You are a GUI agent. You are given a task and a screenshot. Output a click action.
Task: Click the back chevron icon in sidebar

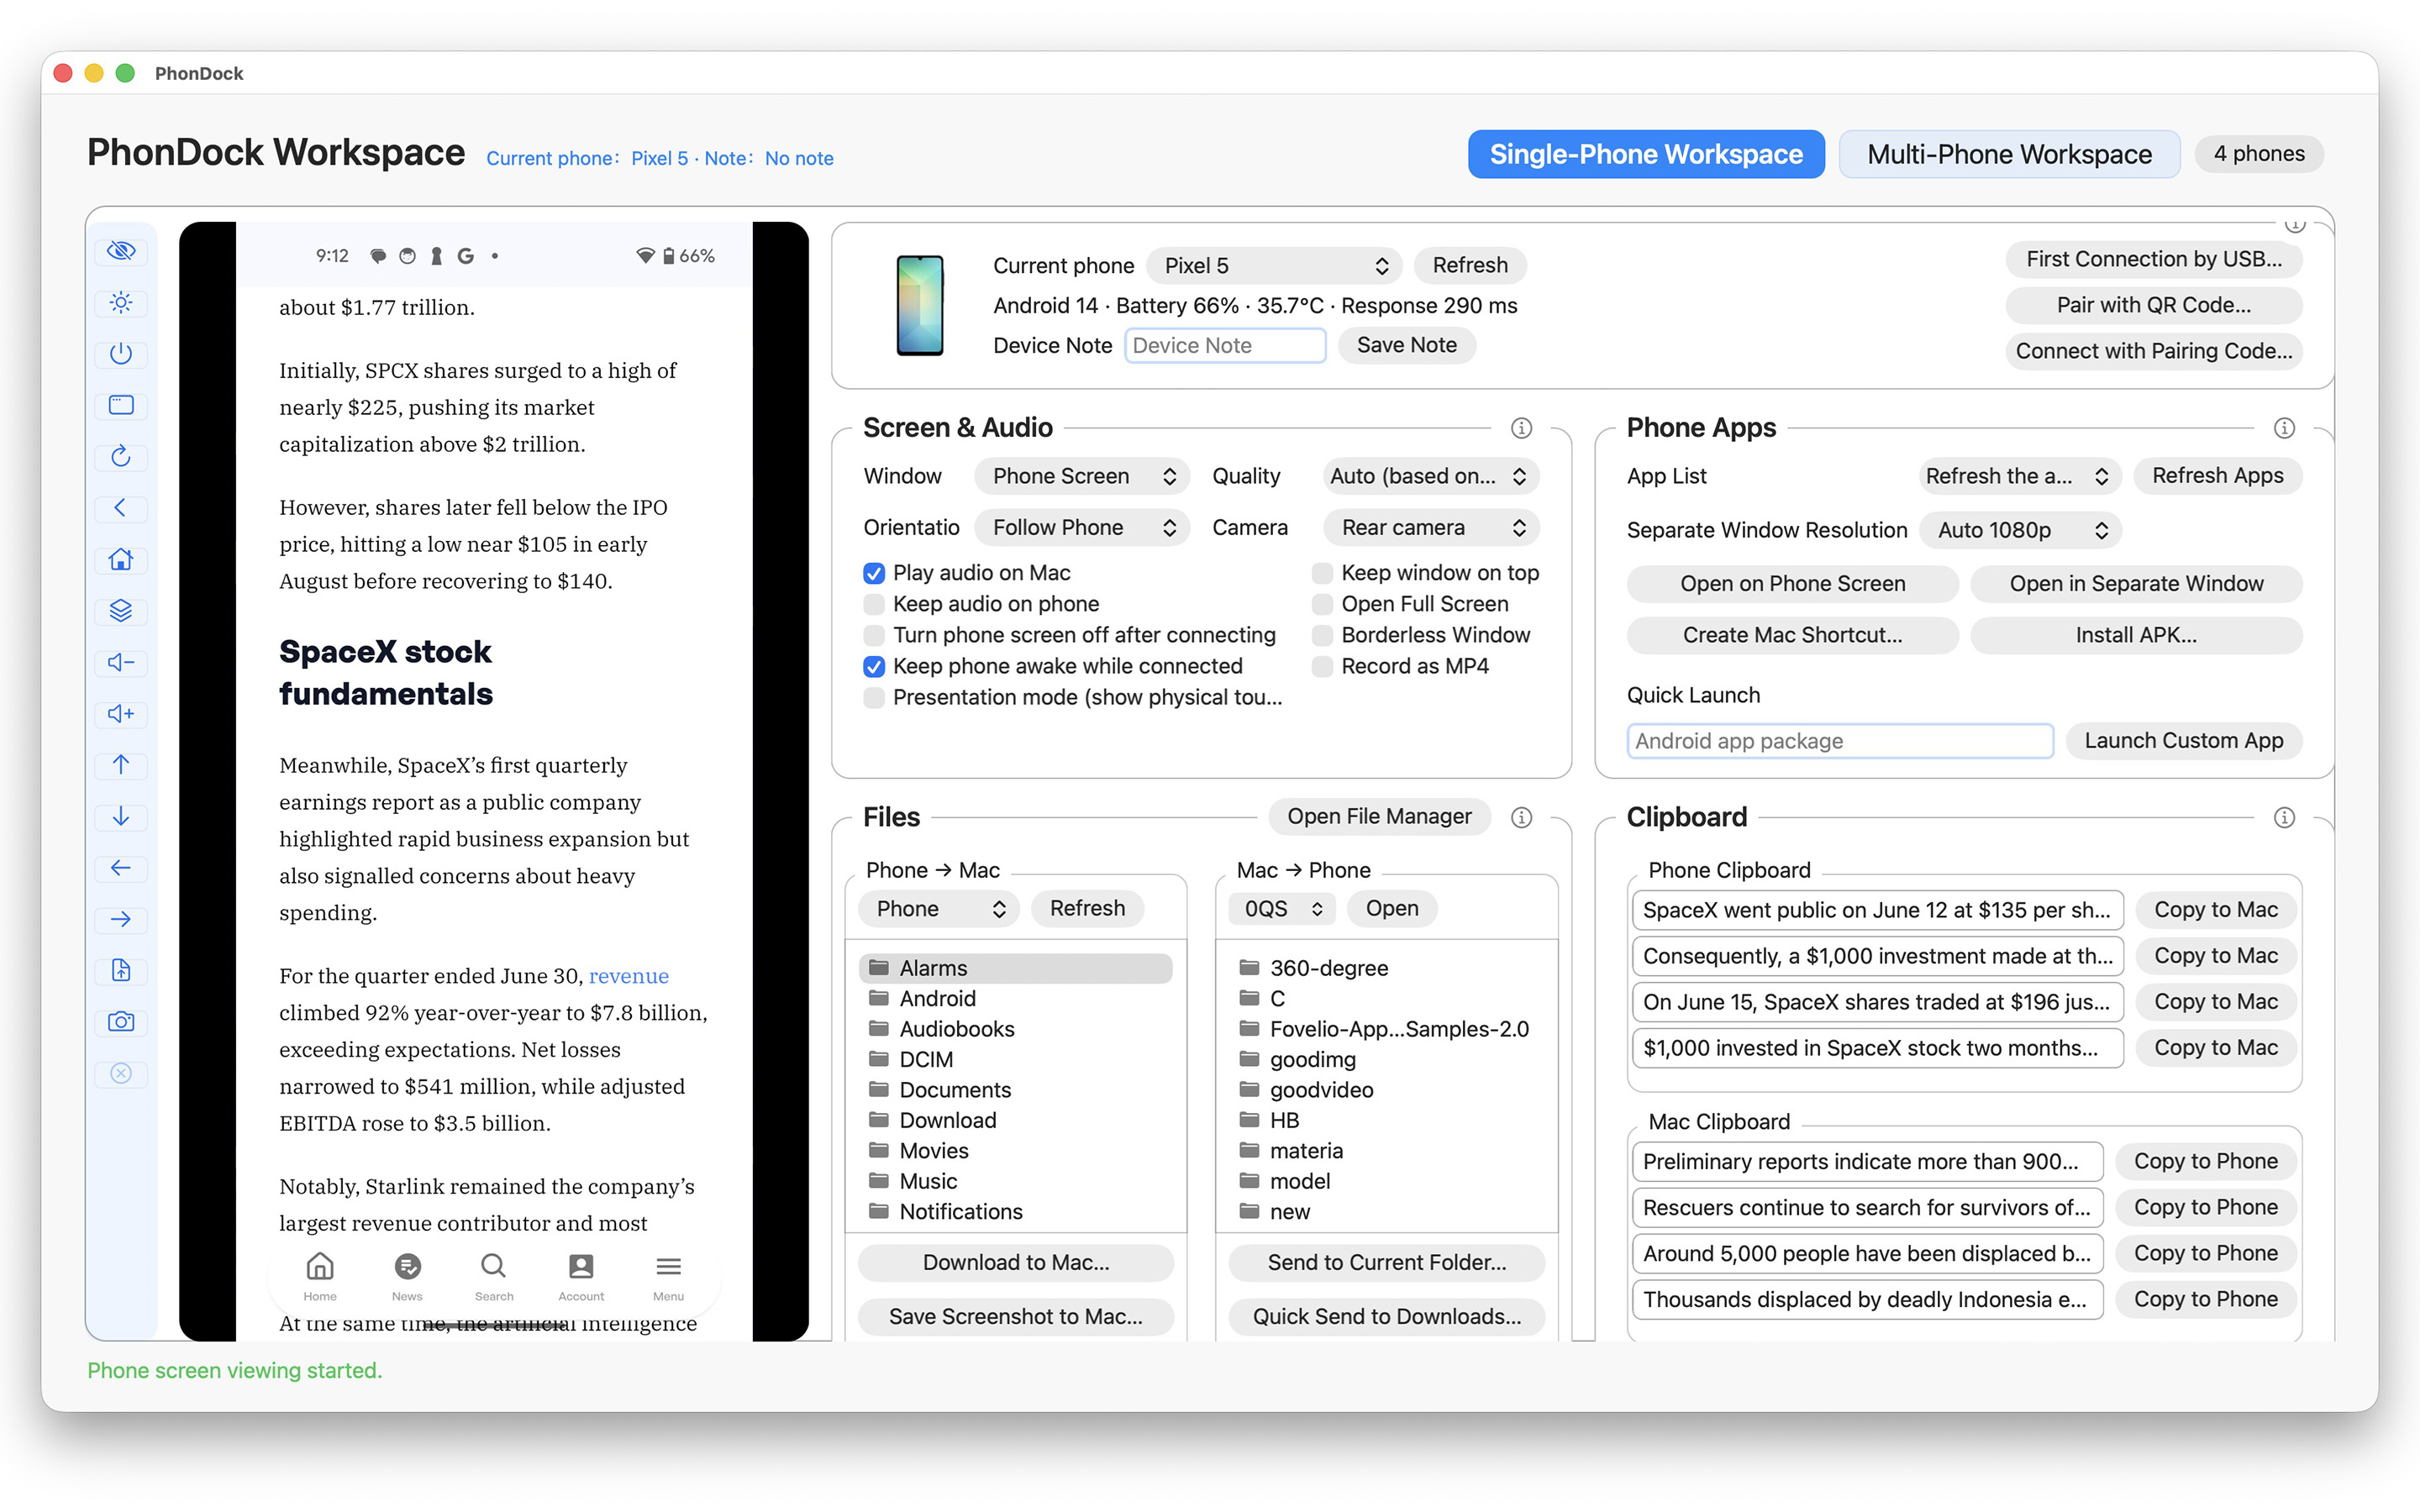tap(121, 508)
